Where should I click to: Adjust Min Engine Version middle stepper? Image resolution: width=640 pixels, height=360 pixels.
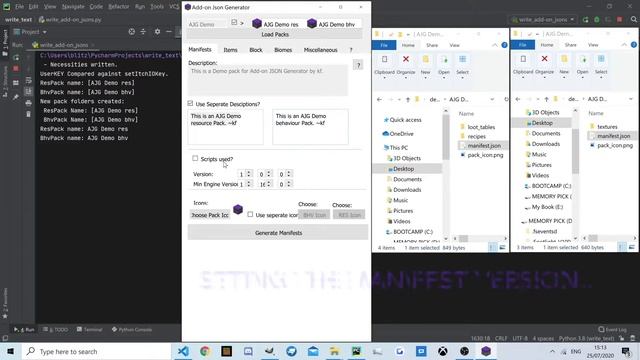pos(269,184)
